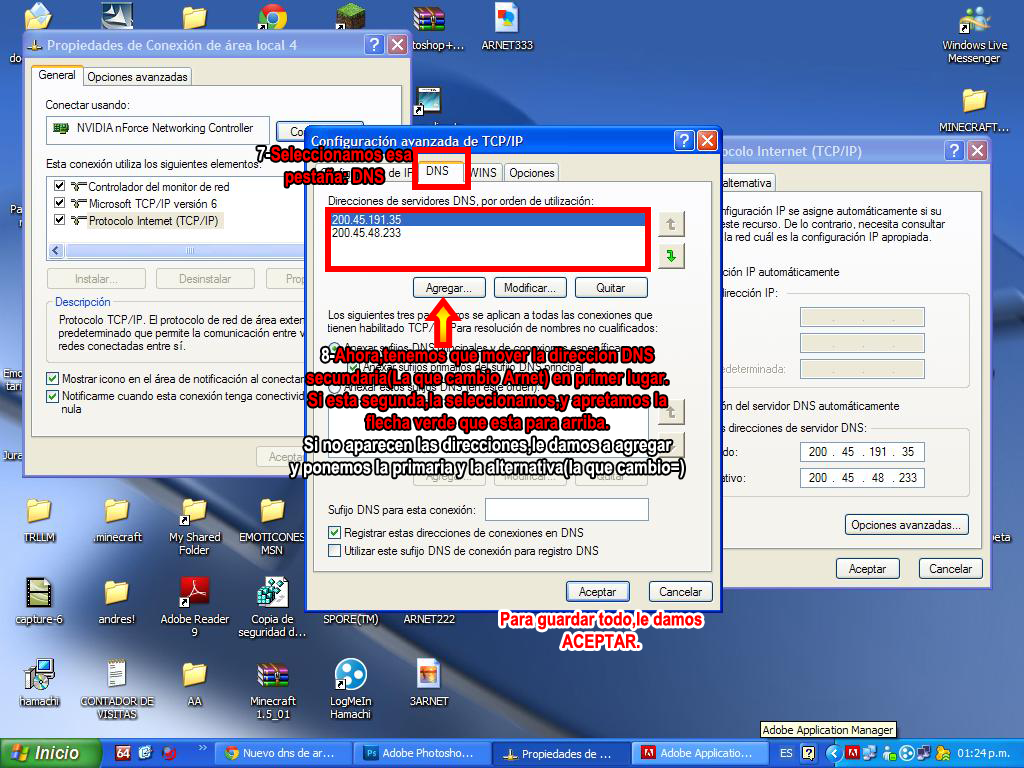
Task: Open CONTADOR DE VISITAS text file
Action: (x=117, y=690)
